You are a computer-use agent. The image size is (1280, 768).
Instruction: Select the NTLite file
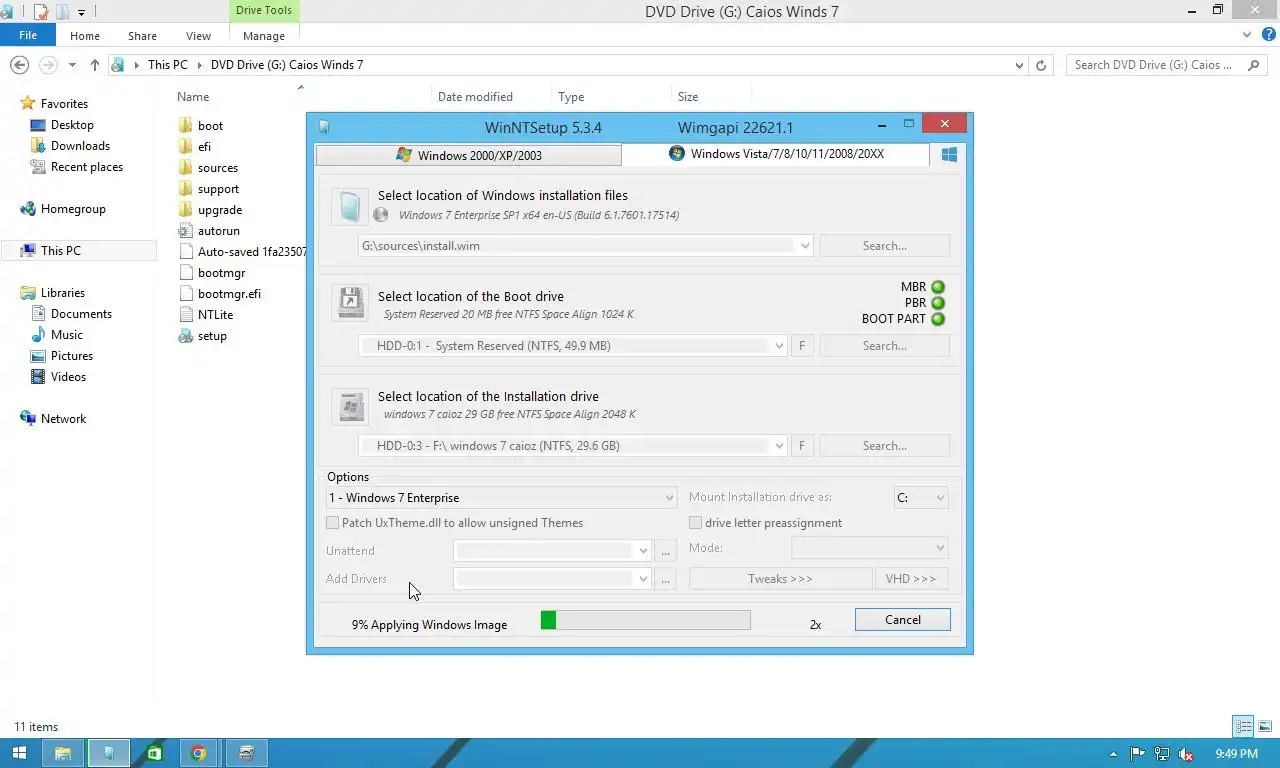coord(215,314)
